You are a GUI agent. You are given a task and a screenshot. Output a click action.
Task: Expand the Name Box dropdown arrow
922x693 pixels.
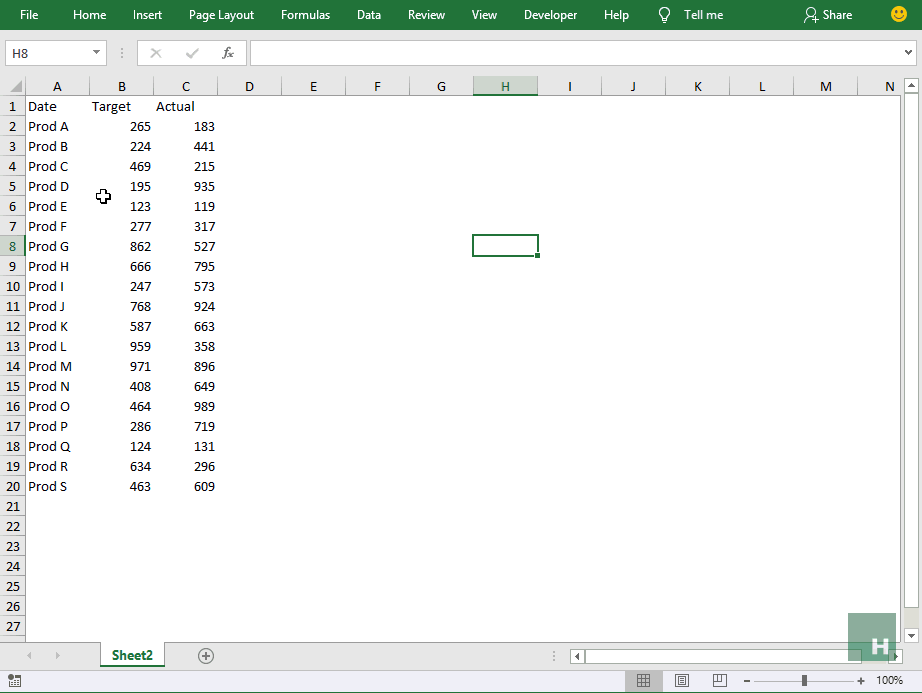point(96,53)
